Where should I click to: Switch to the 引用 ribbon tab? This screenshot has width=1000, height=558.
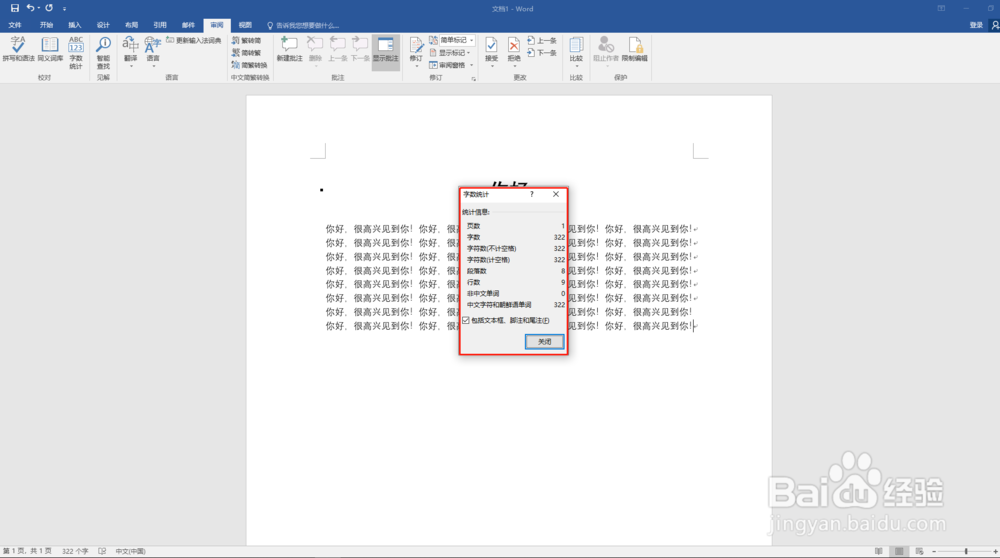(x=160, y=25)
